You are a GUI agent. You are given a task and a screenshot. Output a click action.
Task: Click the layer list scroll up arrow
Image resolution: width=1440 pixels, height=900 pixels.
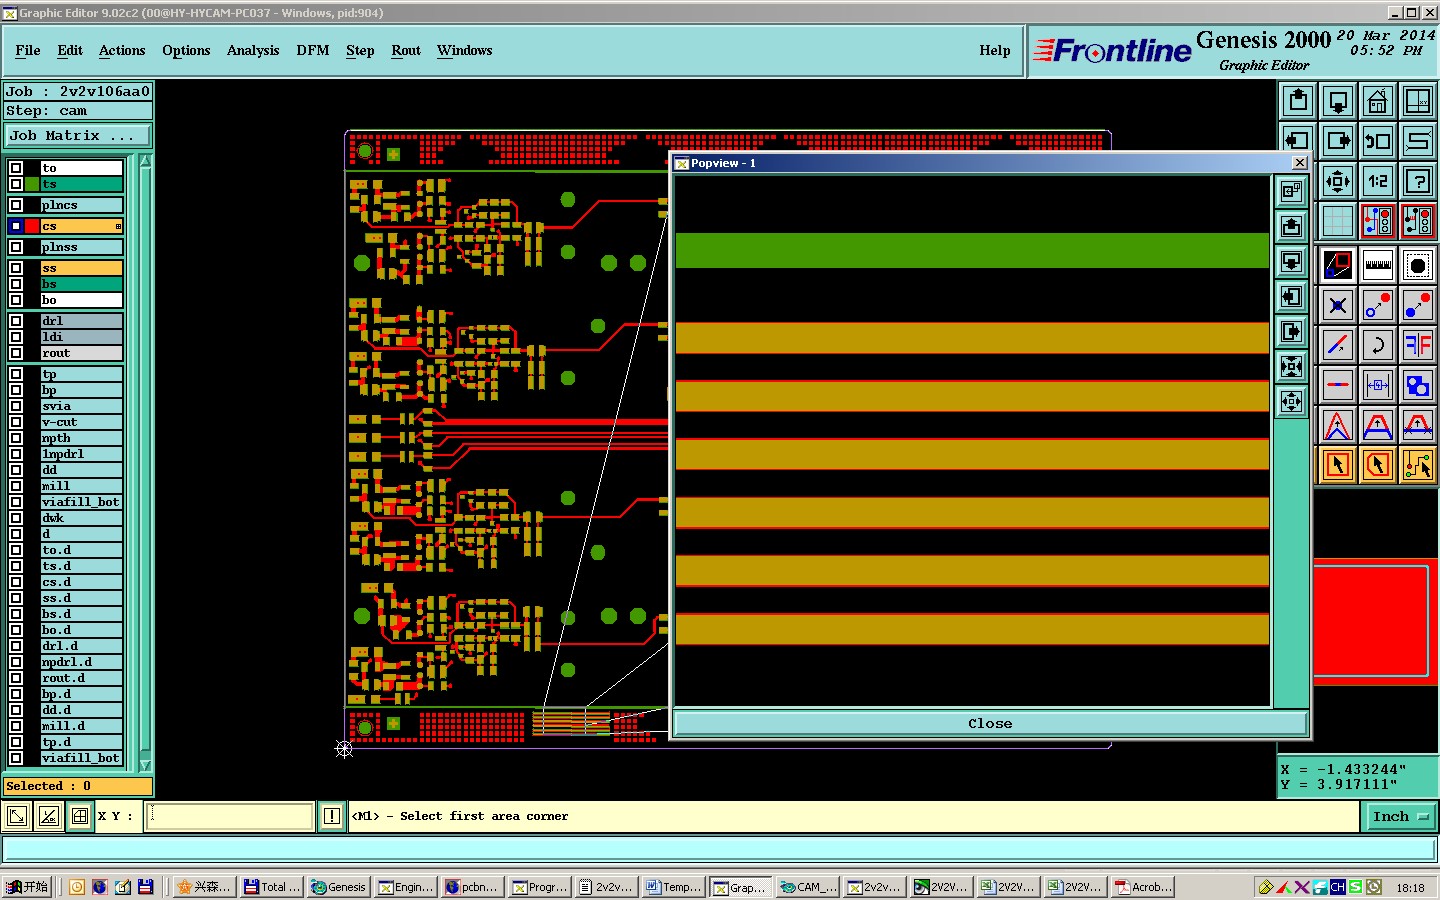(x=146, y=161)
